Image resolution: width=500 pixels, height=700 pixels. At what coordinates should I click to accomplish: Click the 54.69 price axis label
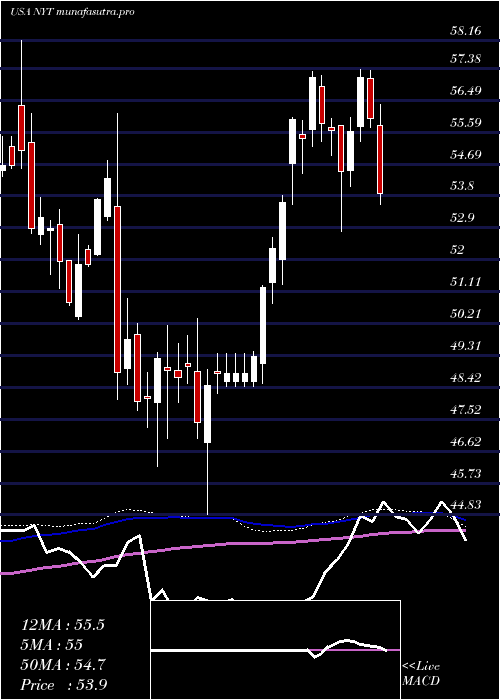click(x=465, y=155)
